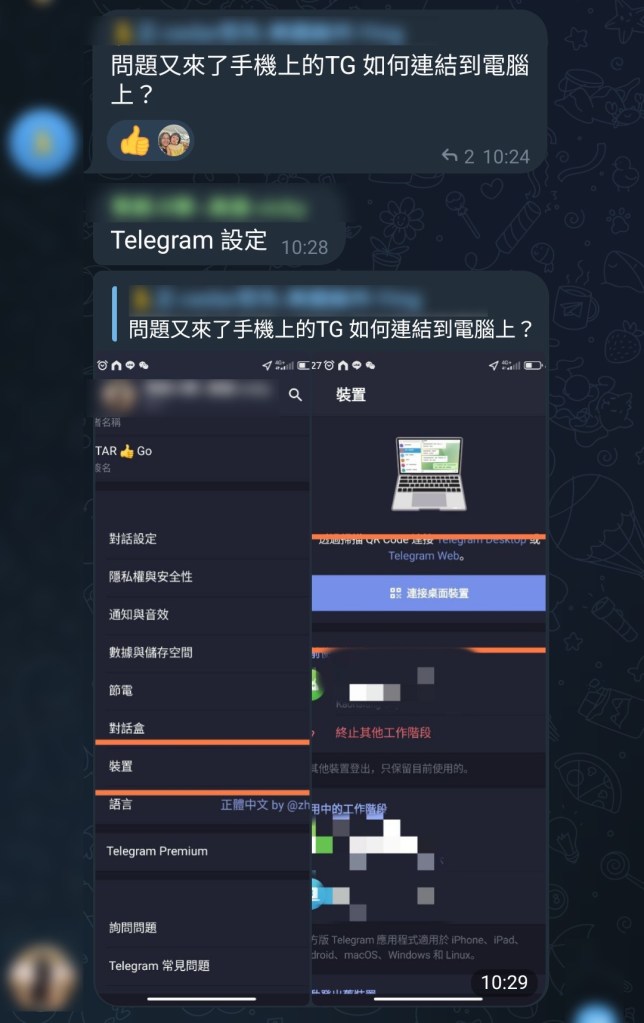
Task: Open the Telegram Web link
Action: [425, 556]
